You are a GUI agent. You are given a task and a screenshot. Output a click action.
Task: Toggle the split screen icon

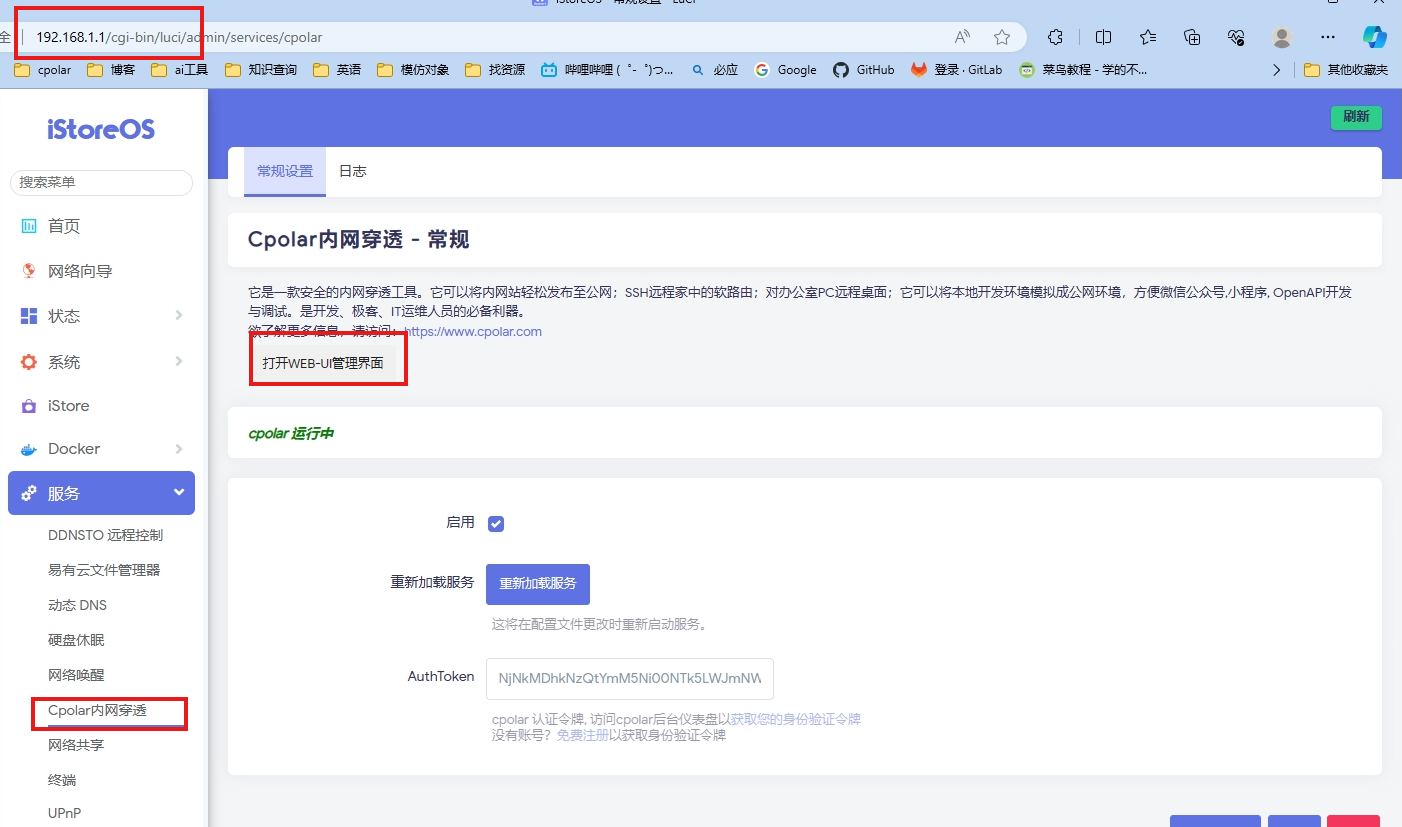1104,37
